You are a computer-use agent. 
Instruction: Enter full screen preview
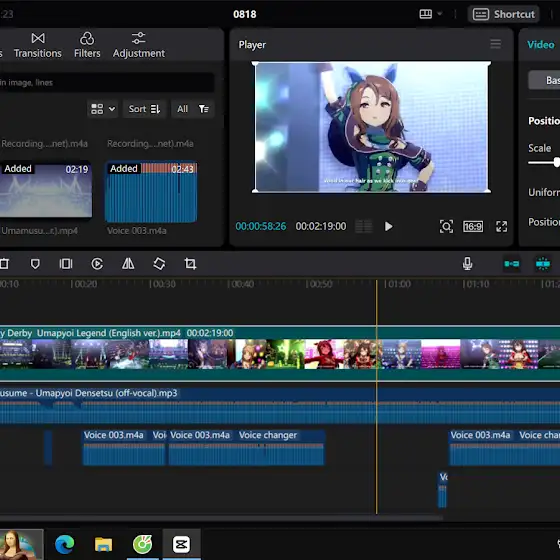coord(501,226)
